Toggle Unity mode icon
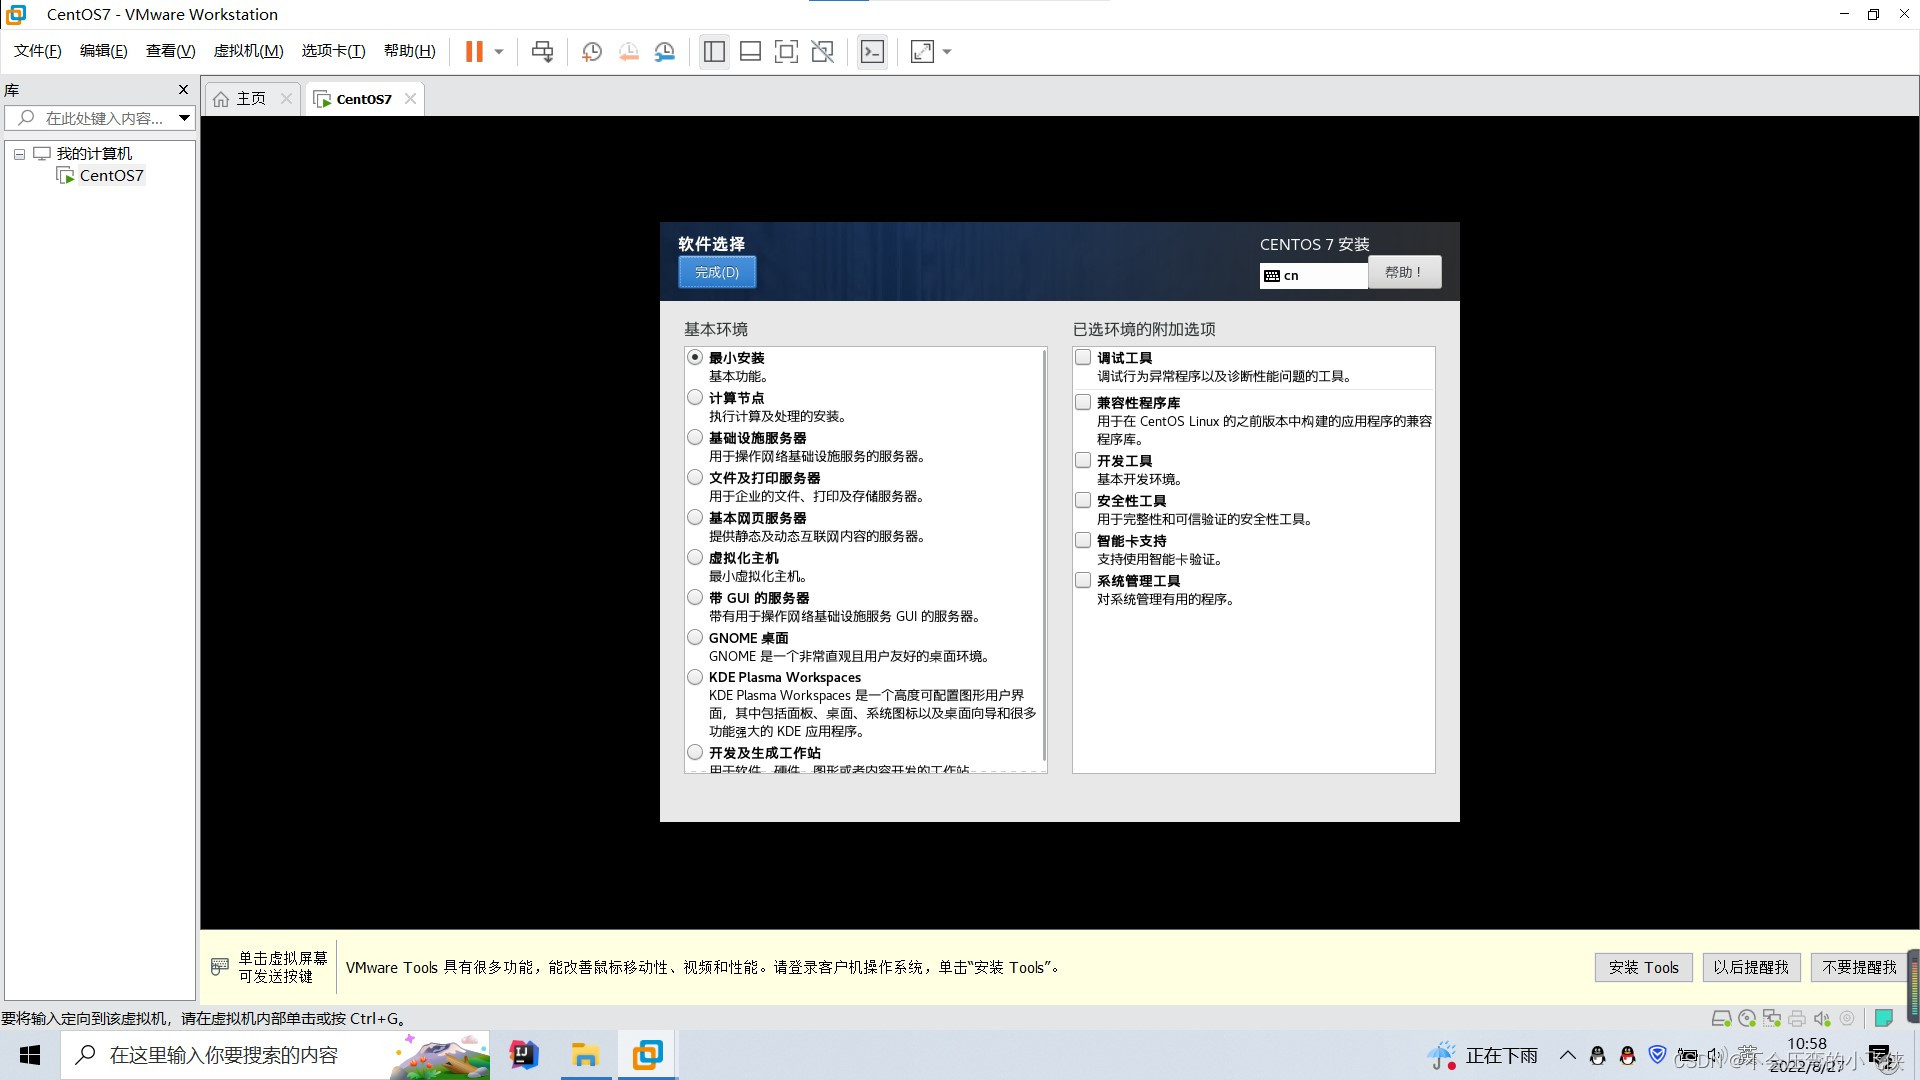1920x1080 pixels. (x=822, y=51)
